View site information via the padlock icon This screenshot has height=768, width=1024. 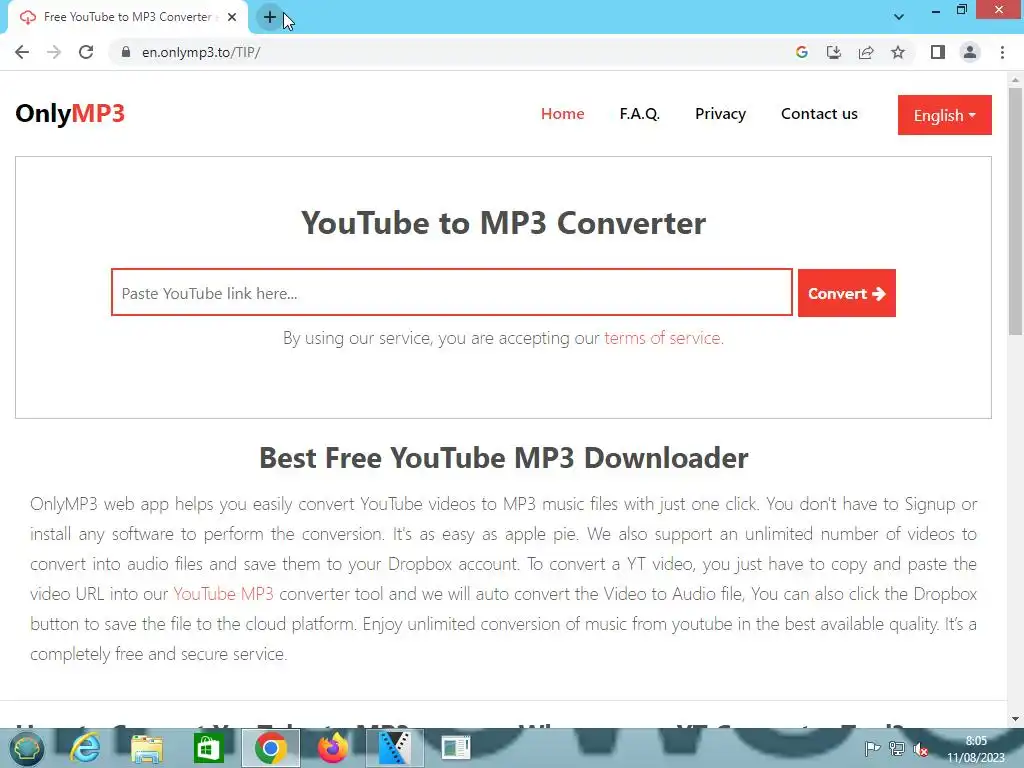(126, 52)
